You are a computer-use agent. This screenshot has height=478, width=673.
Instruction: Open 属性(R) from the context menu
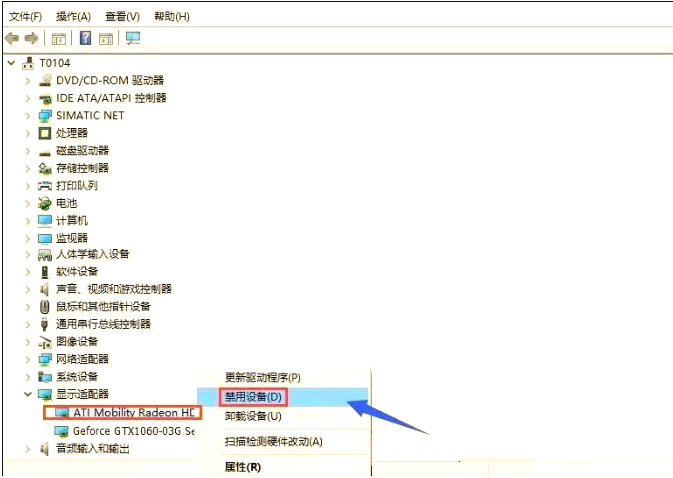pyautogui.click(x=242, y=466)
